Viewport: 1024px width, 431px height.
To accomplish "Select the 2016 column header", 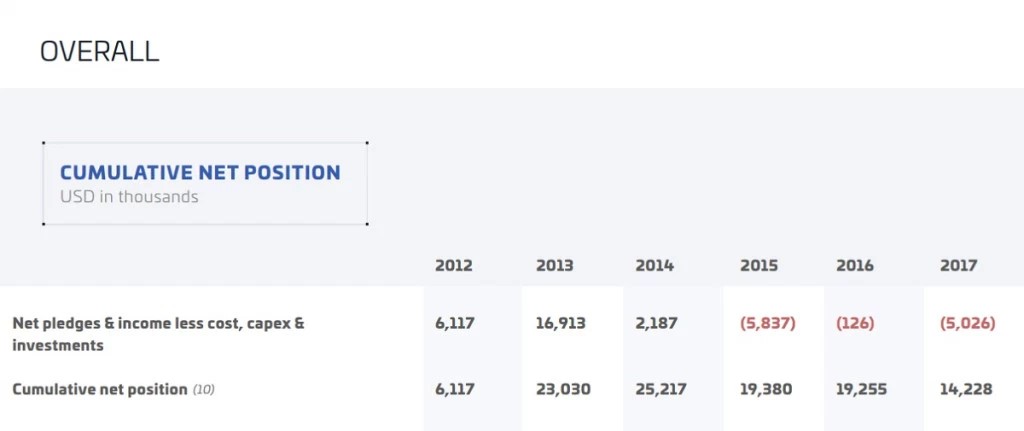I will pos(855,266).
